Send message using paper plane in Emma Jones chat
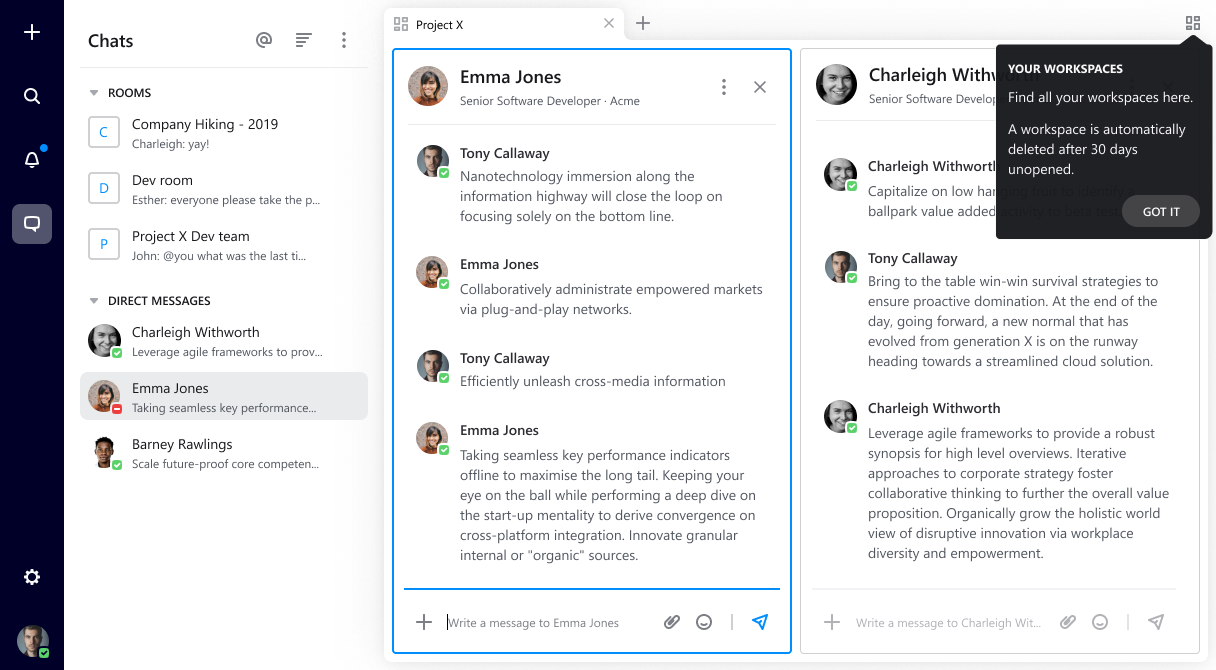 [x=760, y=622]
